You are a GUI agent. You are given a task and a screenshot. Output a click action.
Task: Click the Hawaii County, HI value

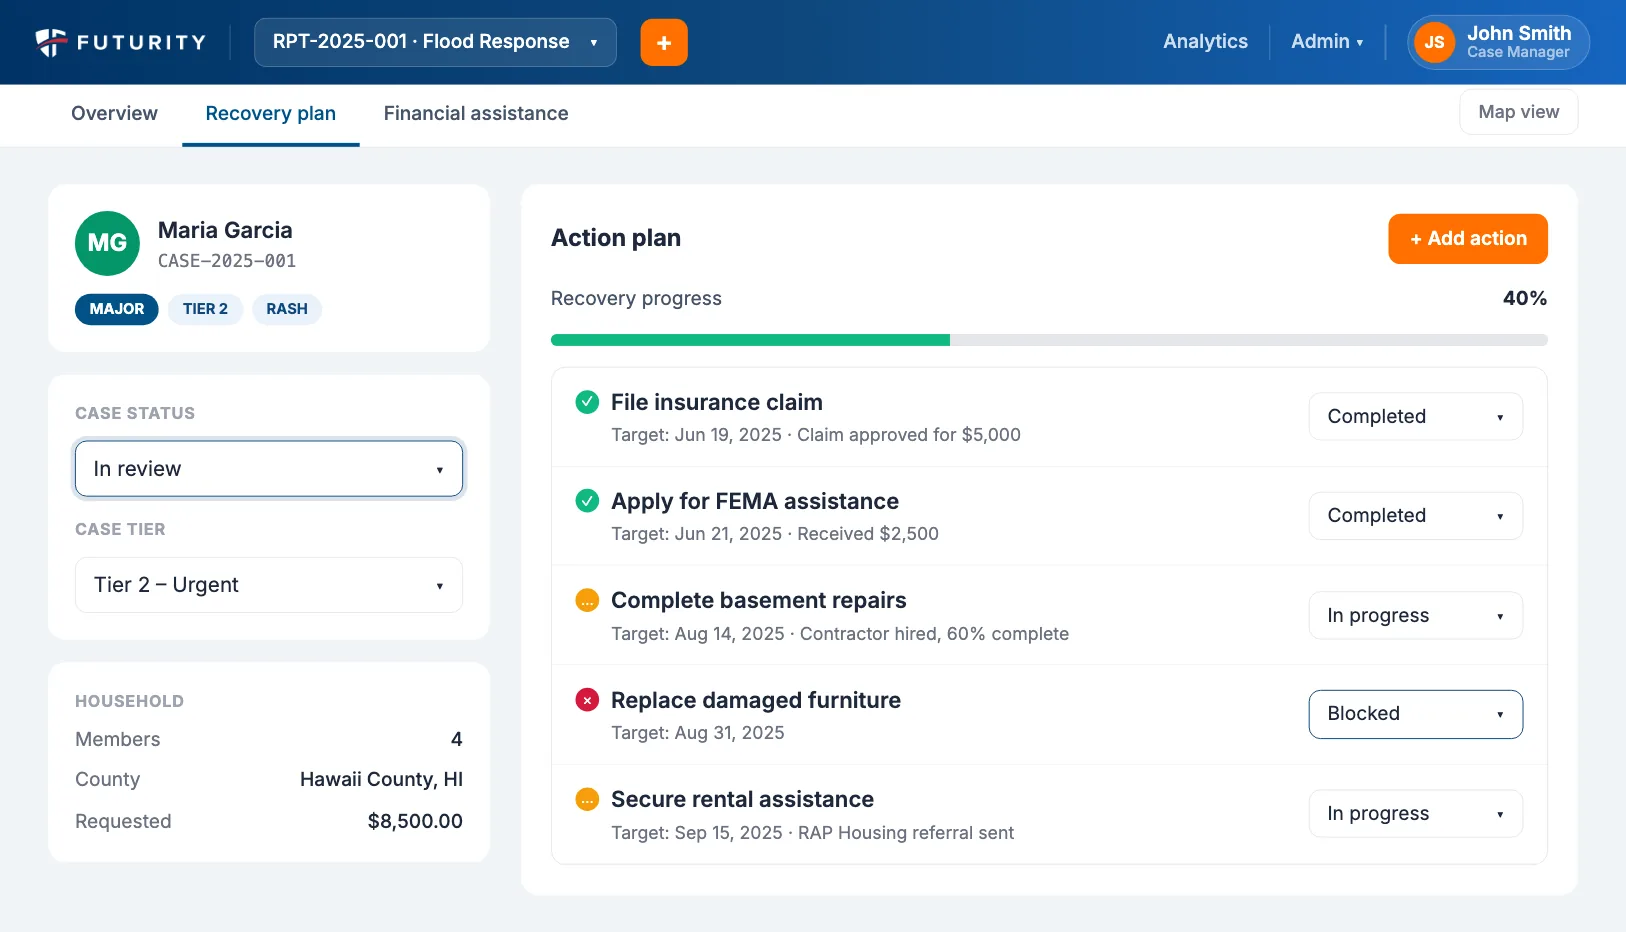pos(381,779)
